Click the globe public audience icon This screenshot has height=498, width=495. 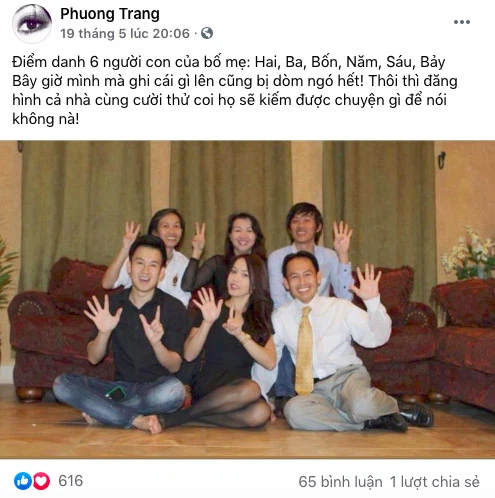point(207,33)
